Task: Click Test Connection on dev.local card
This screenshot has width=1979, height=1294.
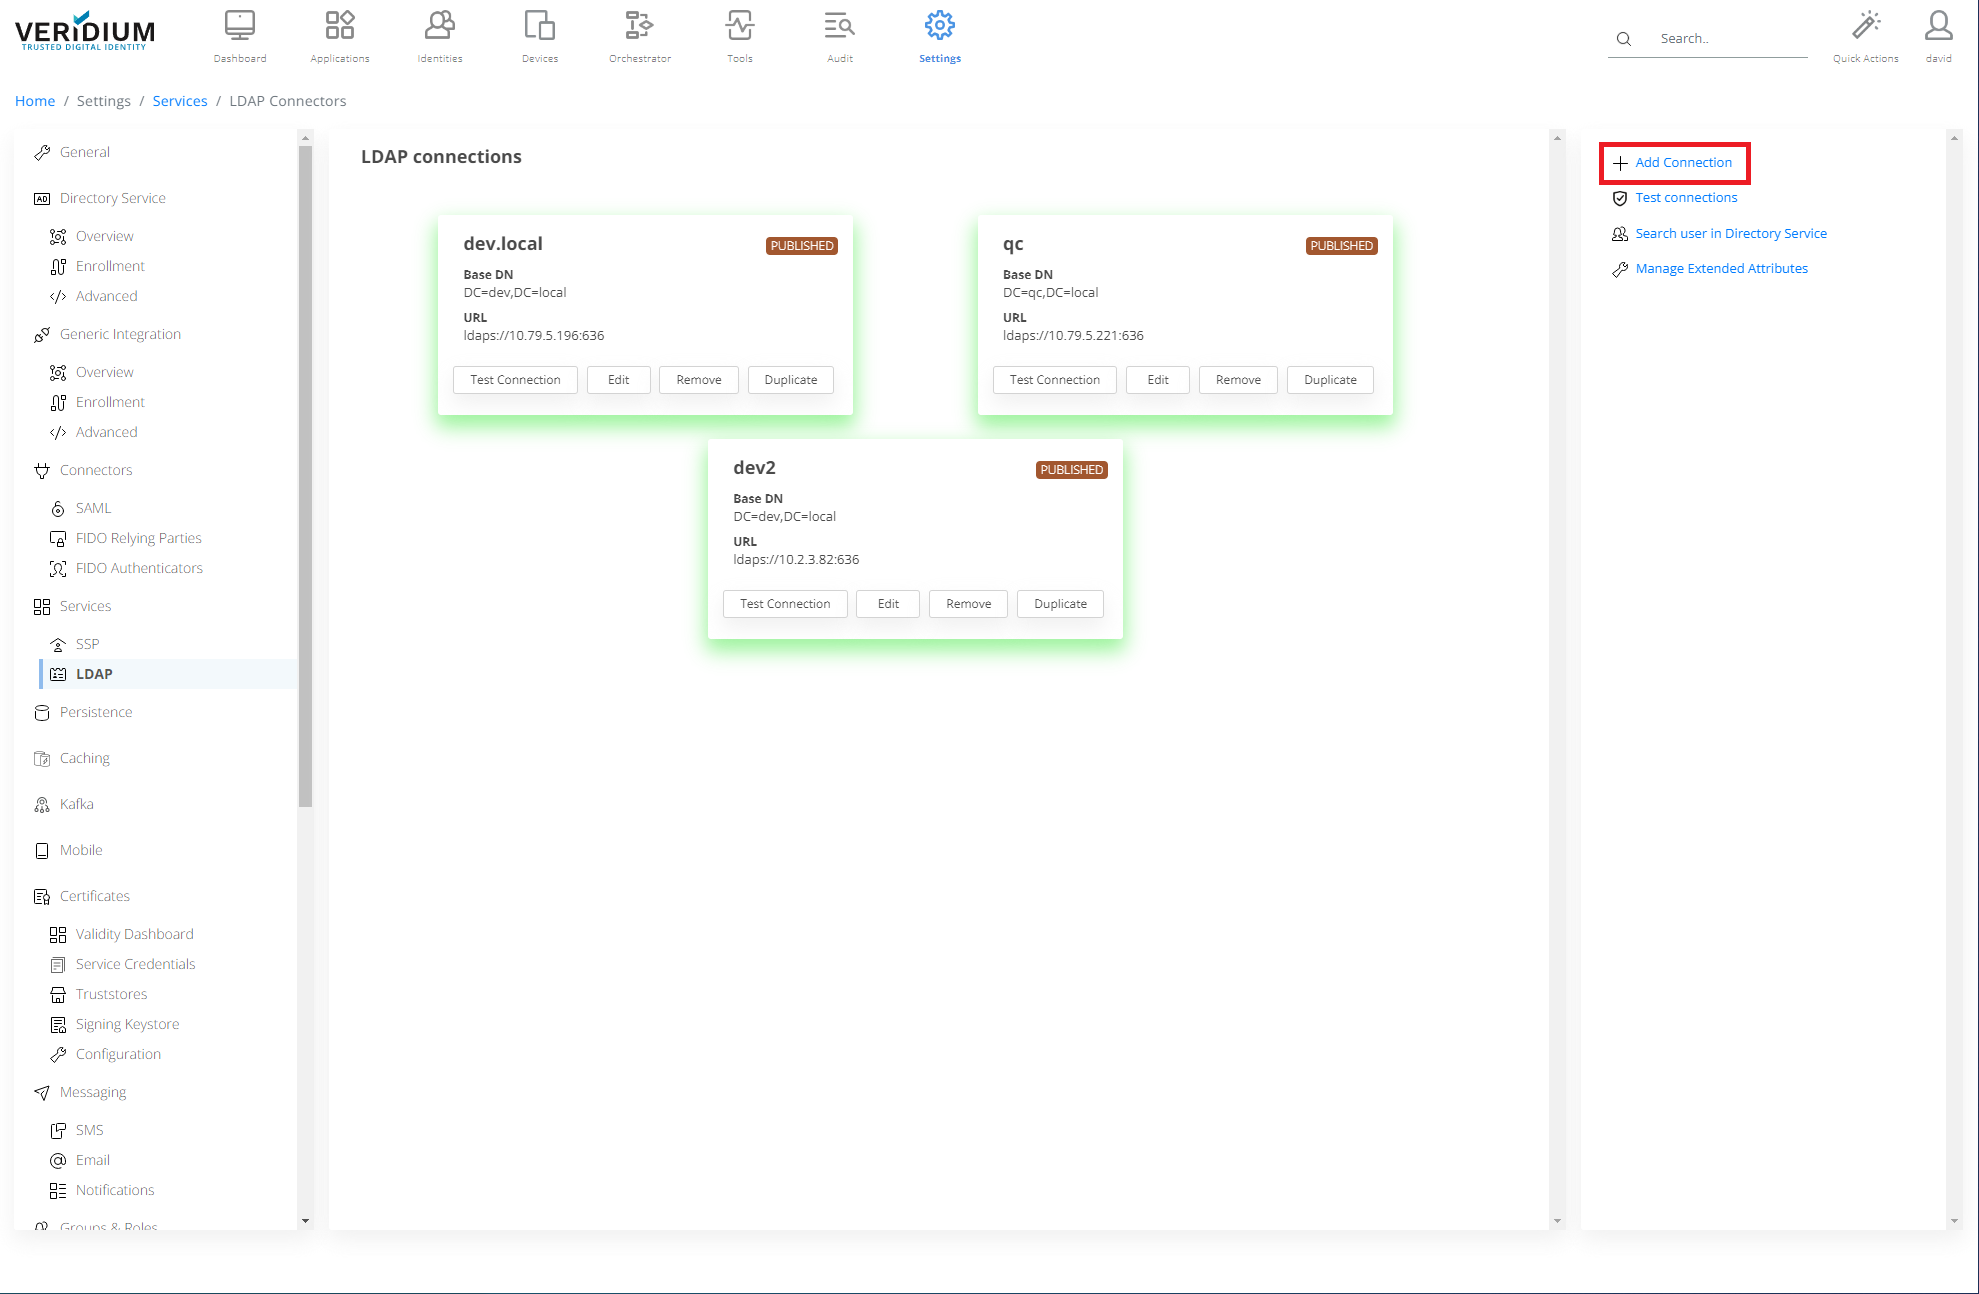Action: click(515, 380)
